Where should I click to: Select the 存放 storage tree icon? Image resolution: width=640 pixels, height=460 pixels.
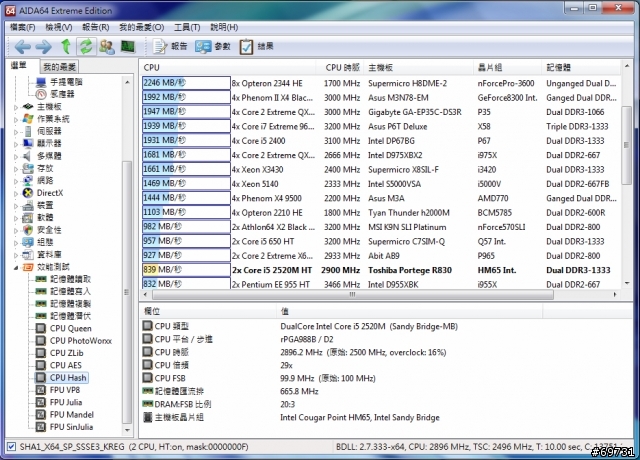click(x=28, y=168)
